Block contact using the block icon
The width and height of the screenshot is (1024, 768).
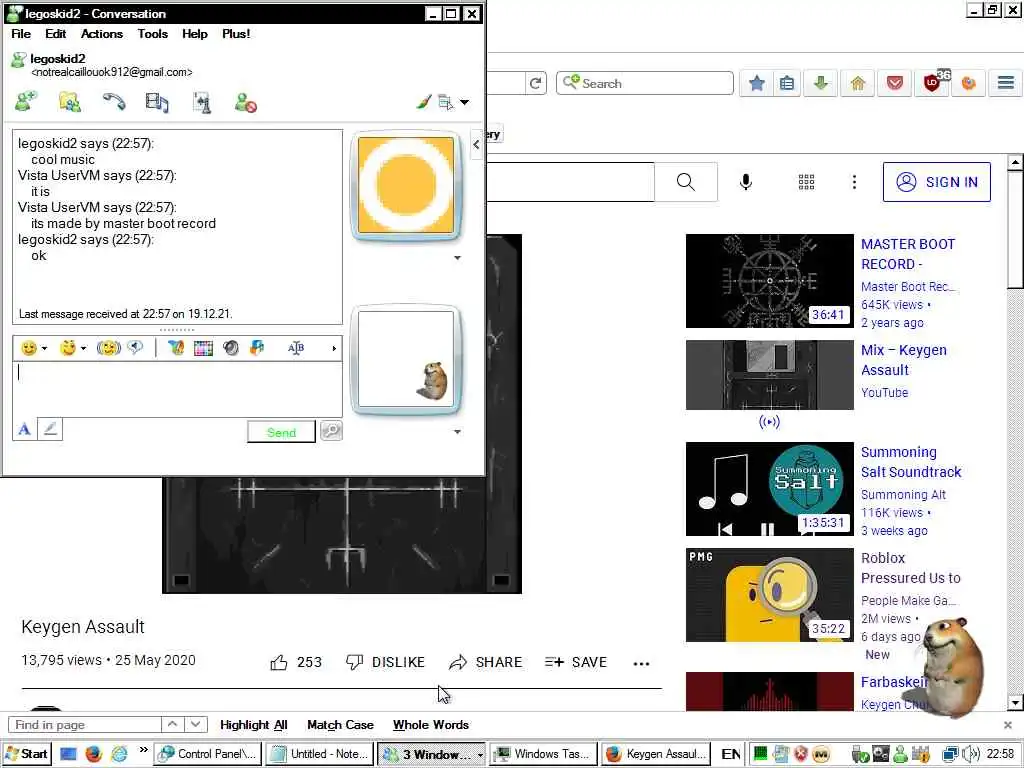click(246, 103)
